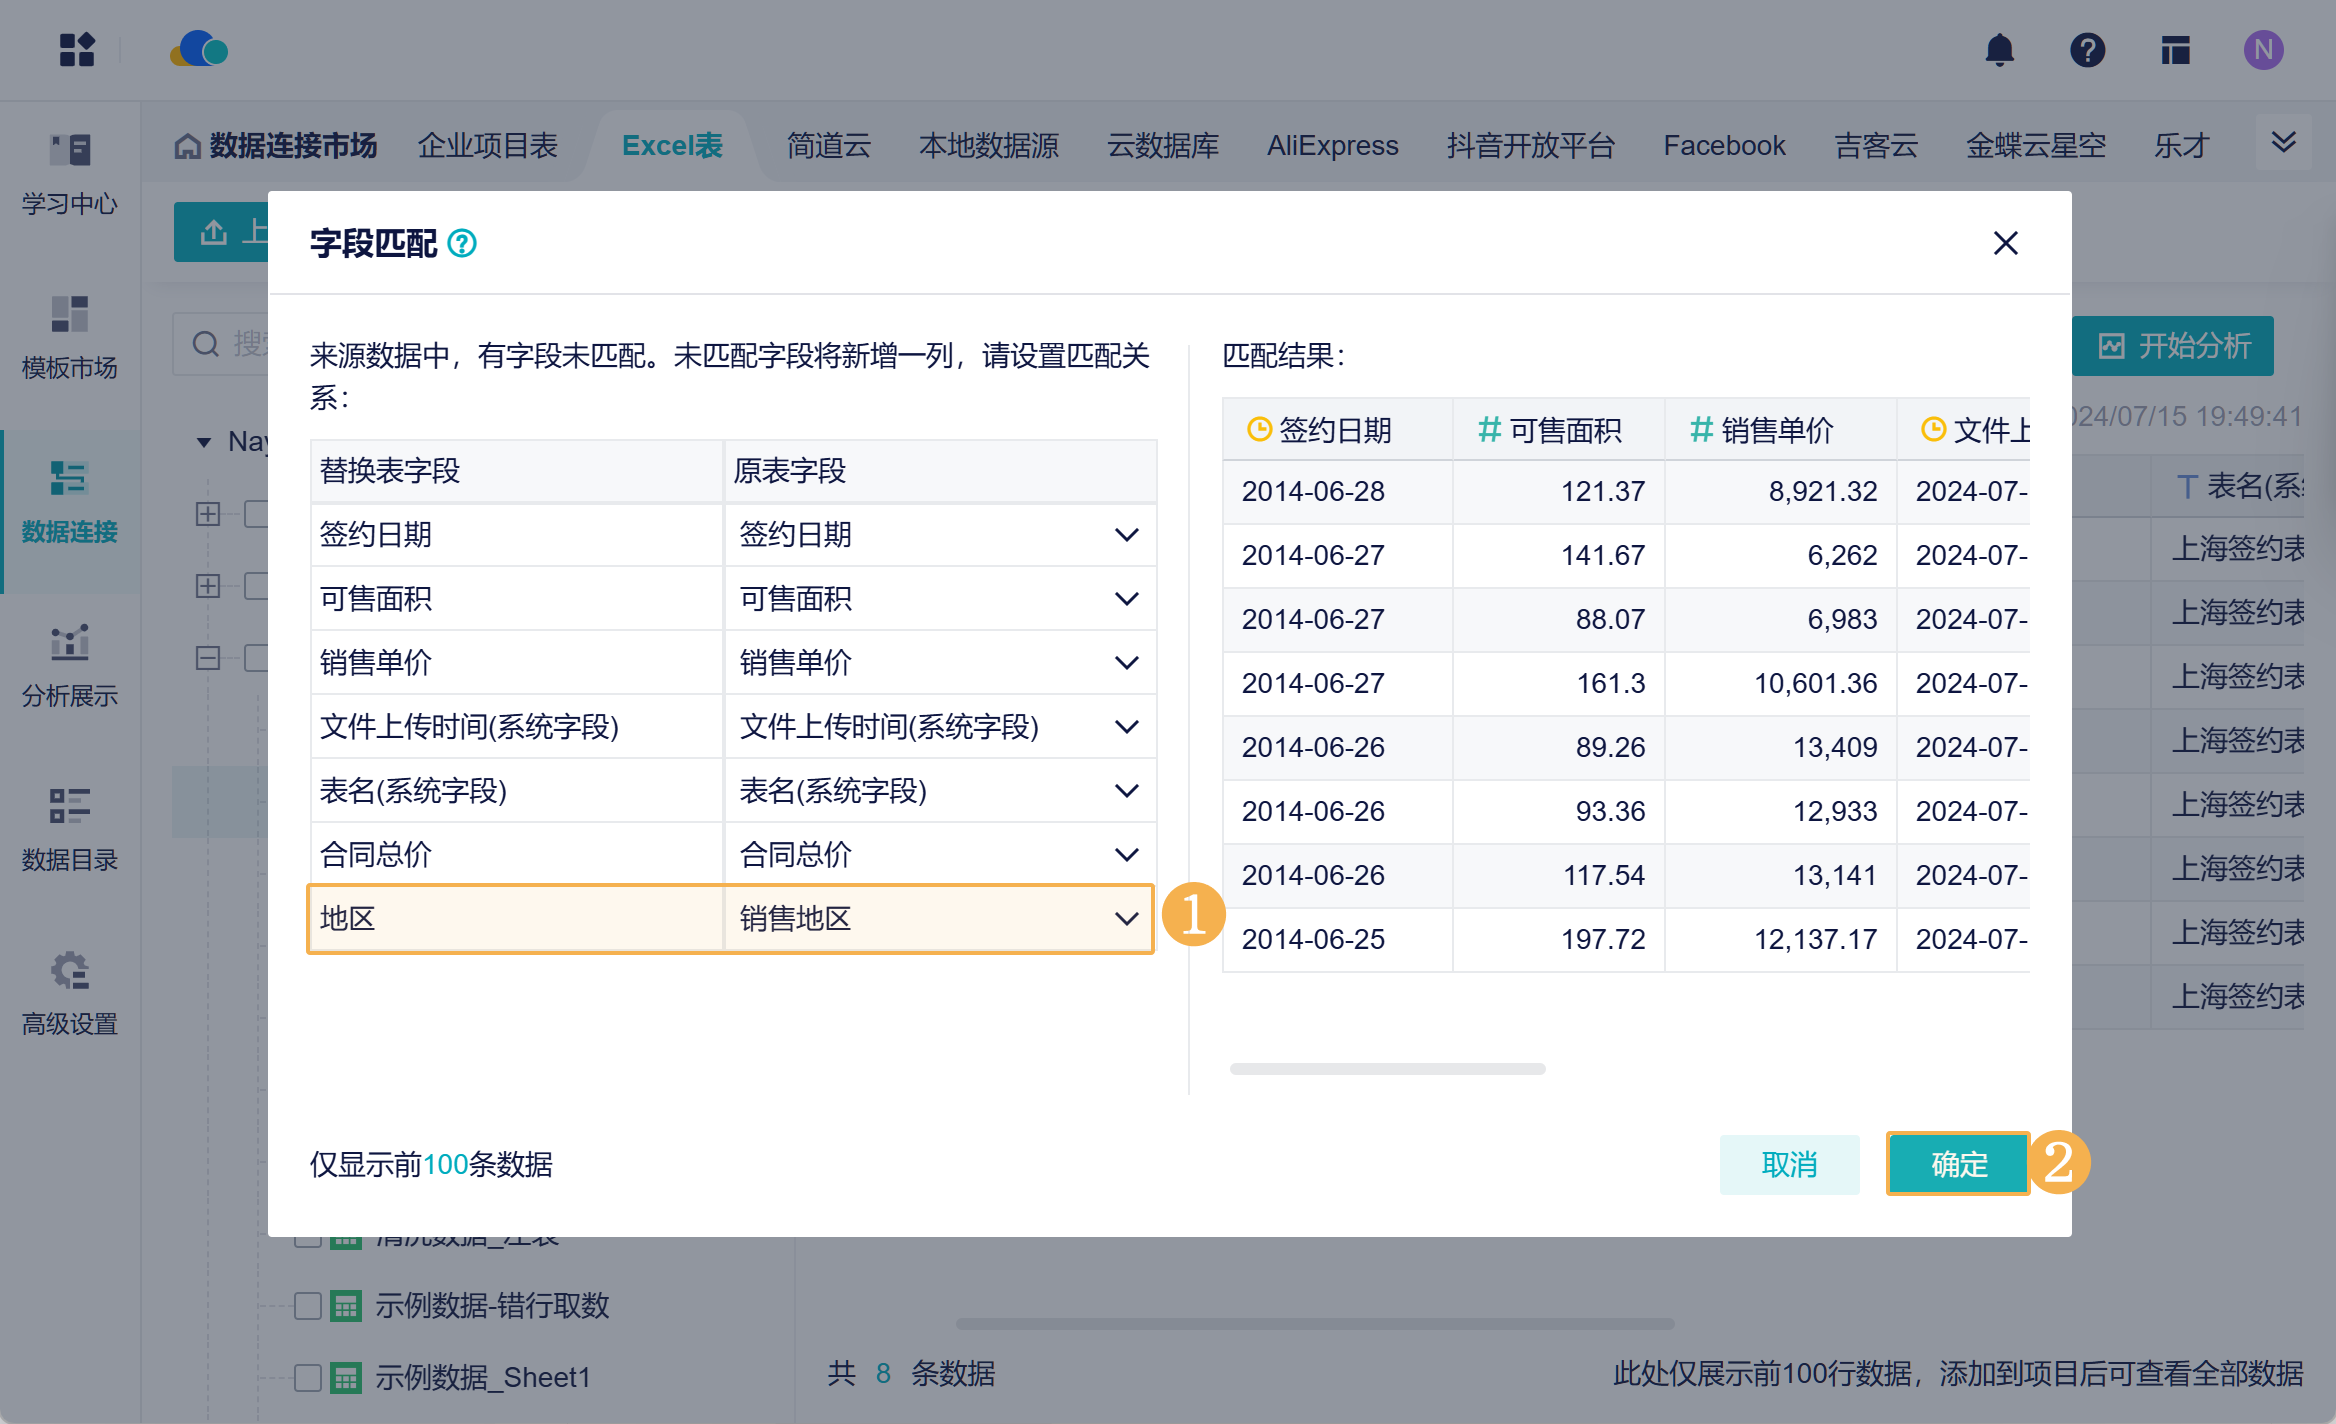Tick the 示例数据_Sheet1 checkbox
Screen dimensions: 2336x1424
(308, 1377)
